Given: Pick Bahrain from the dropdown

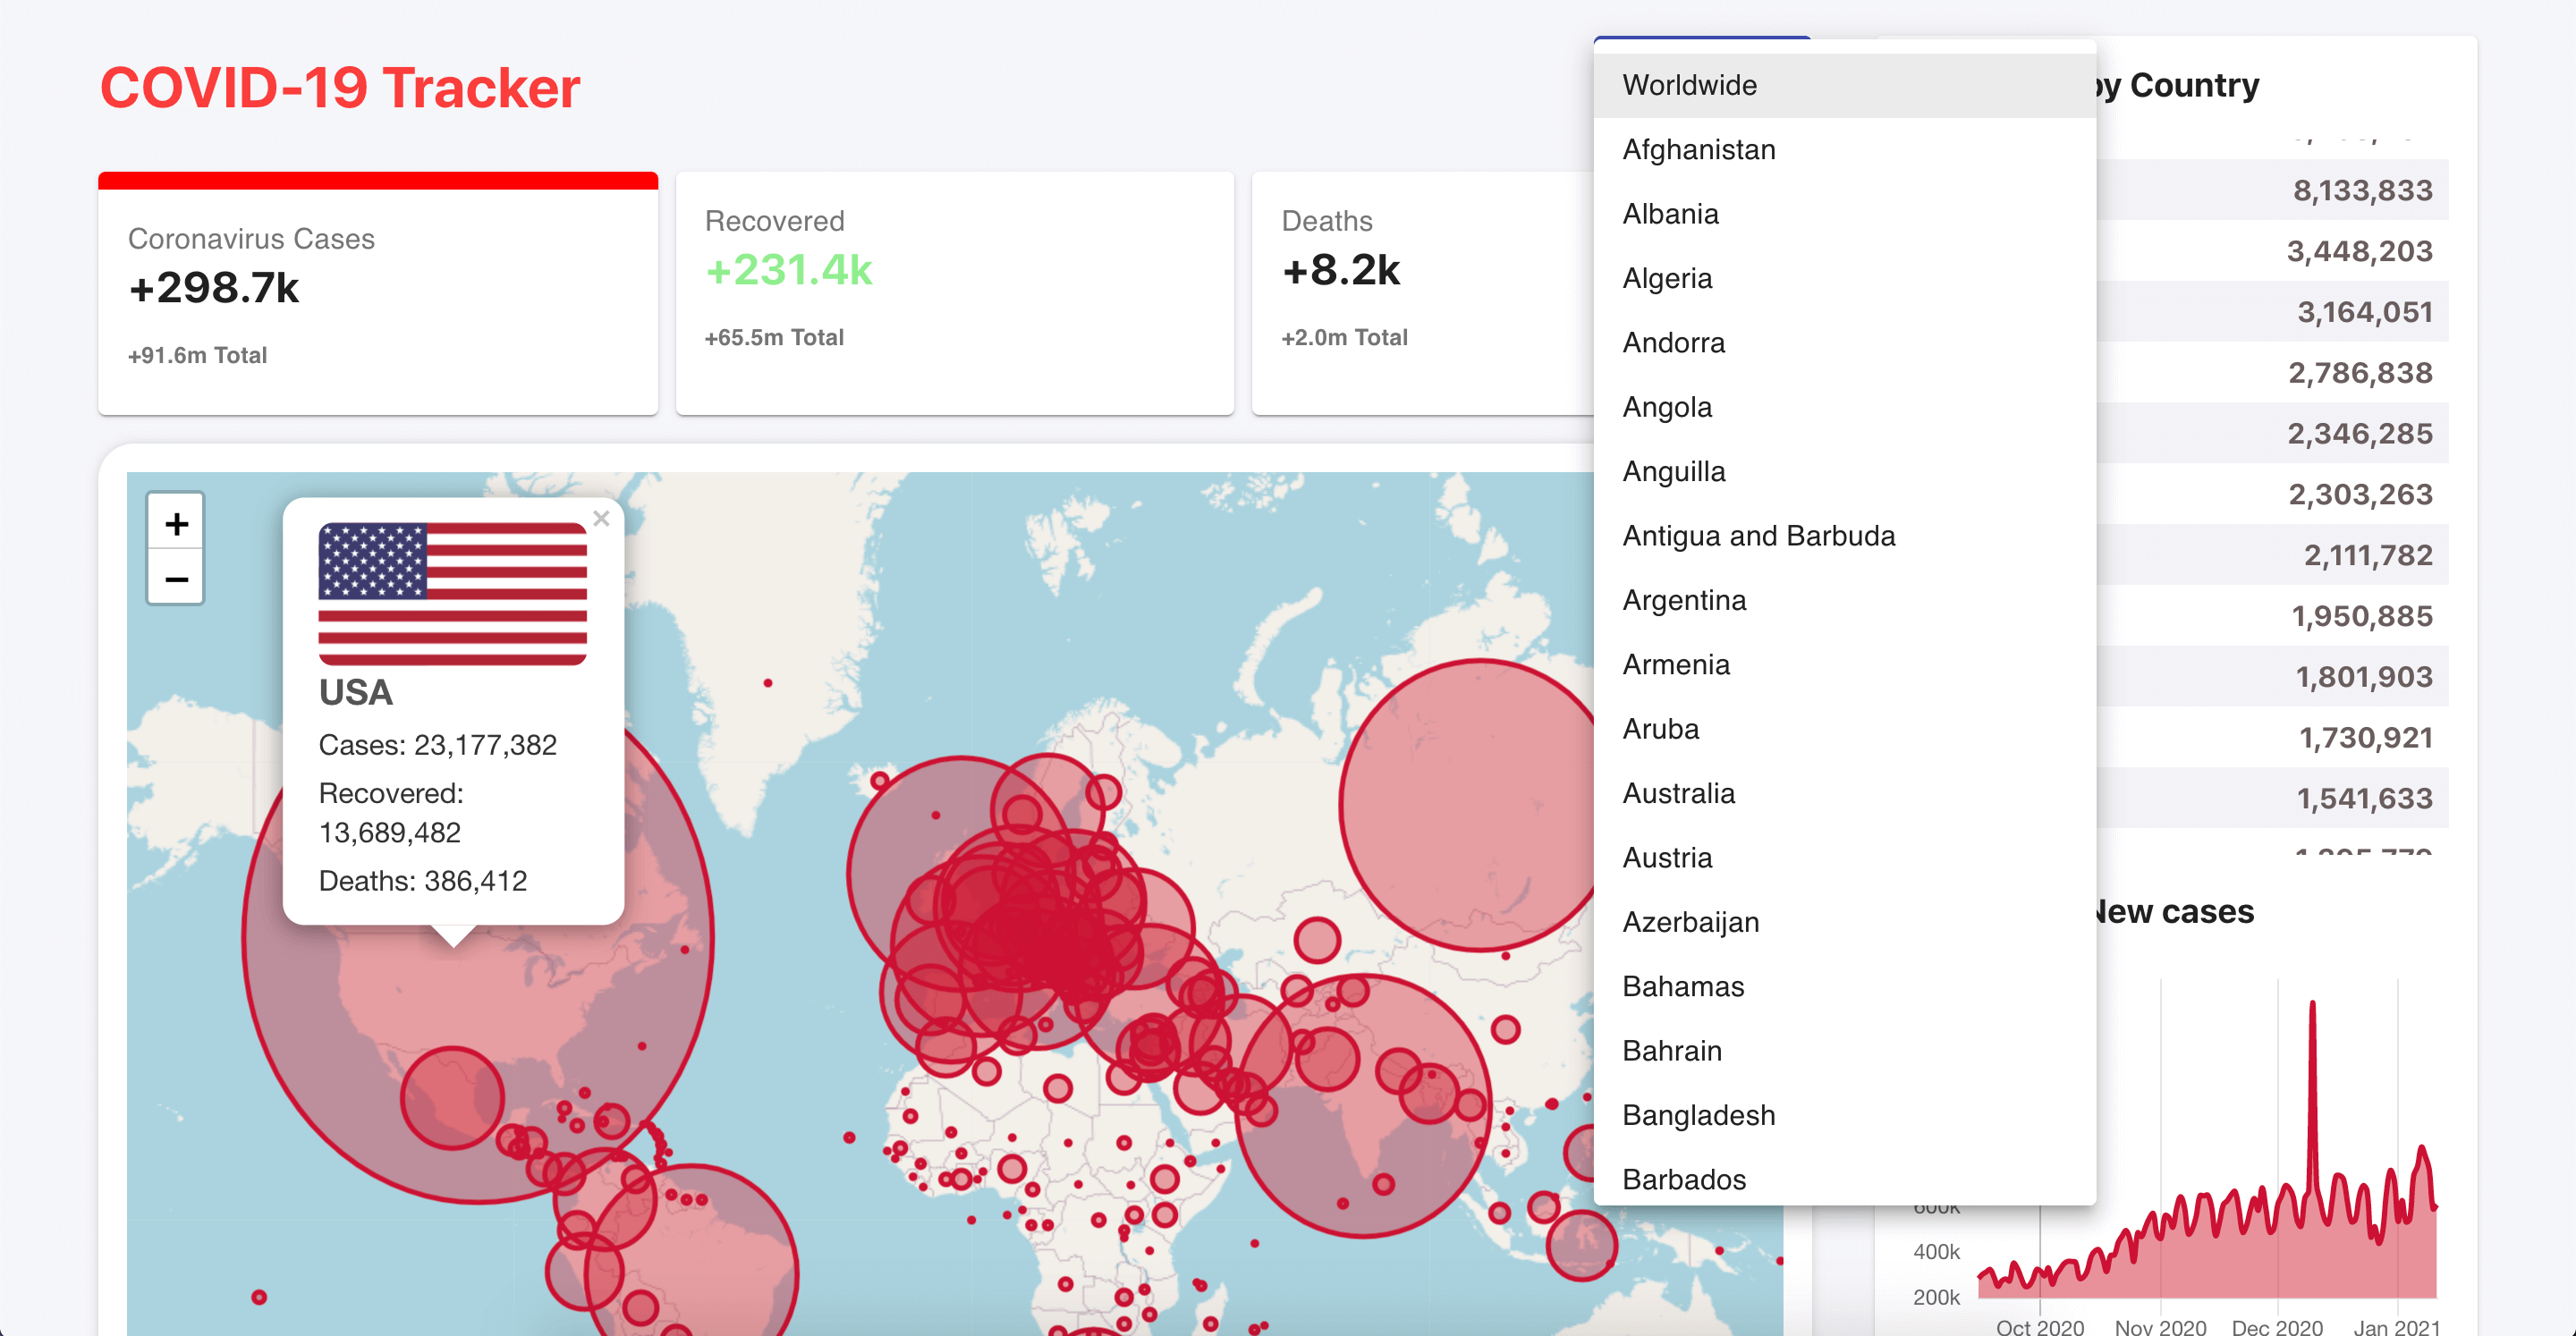Looking at the screenshot, I should [x=1844, y=1051].
